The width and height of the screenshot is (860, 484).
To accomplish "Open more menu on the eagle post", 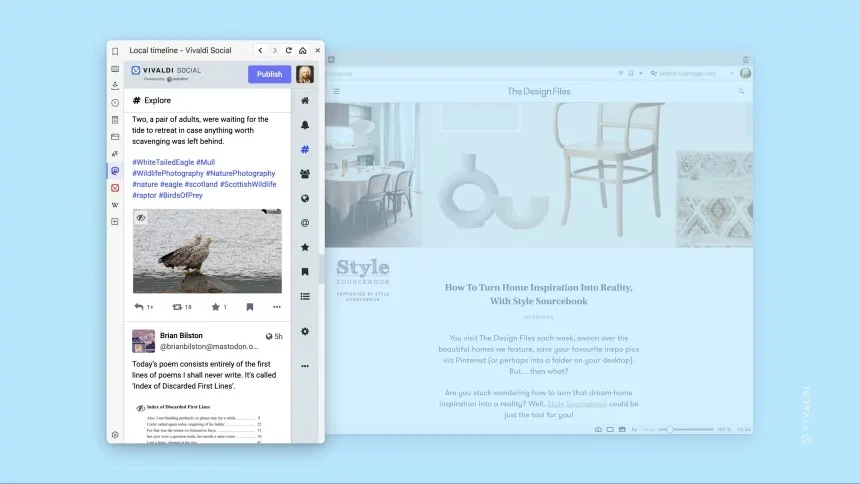I will [277, 307].
